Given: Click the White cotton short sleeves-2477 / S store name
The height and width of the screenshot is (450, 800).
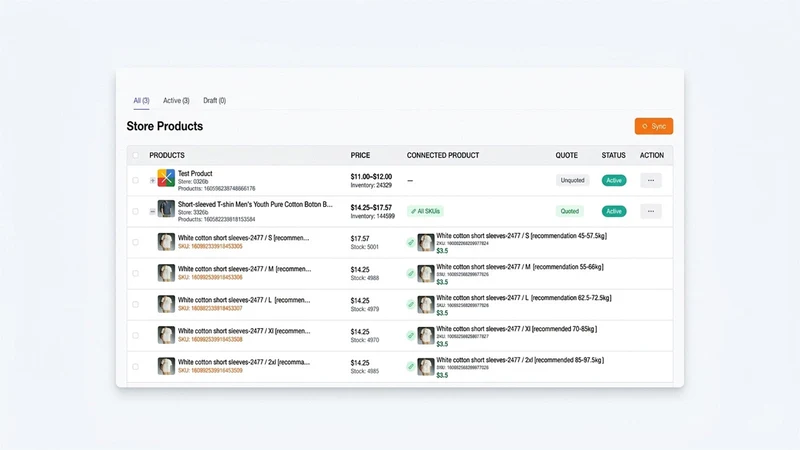Looking at the screenshot, I should 243,238.
